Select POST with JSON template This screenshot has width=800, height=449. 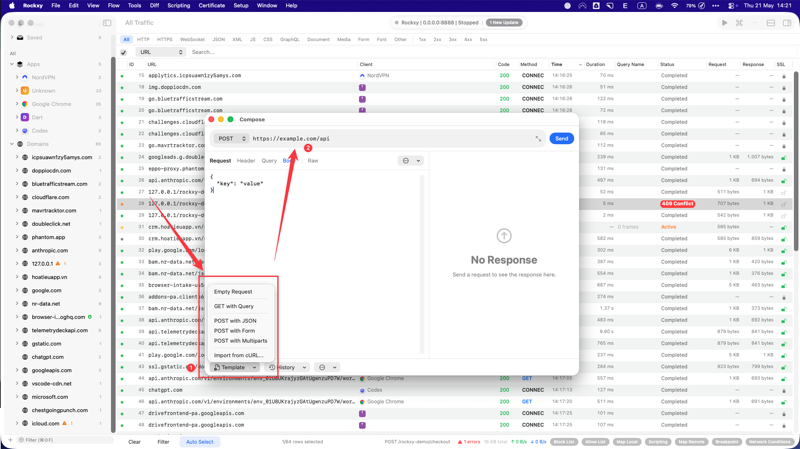pyautogui.click(x=235, y=321)
